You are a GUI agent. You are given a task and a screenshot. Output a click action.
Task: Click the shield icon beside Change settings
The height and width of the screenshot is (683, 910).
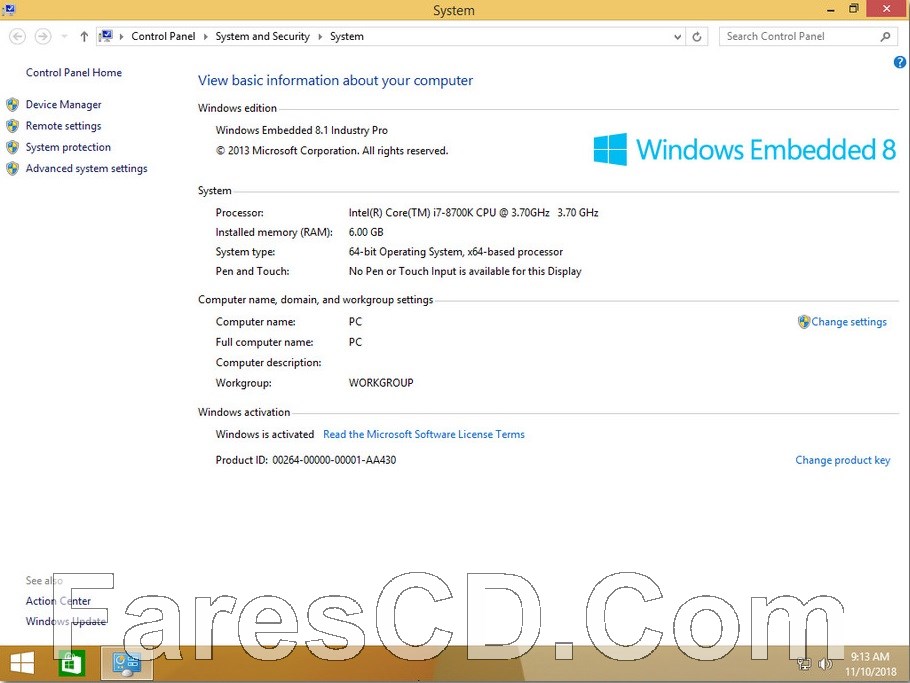coord(804,322)
